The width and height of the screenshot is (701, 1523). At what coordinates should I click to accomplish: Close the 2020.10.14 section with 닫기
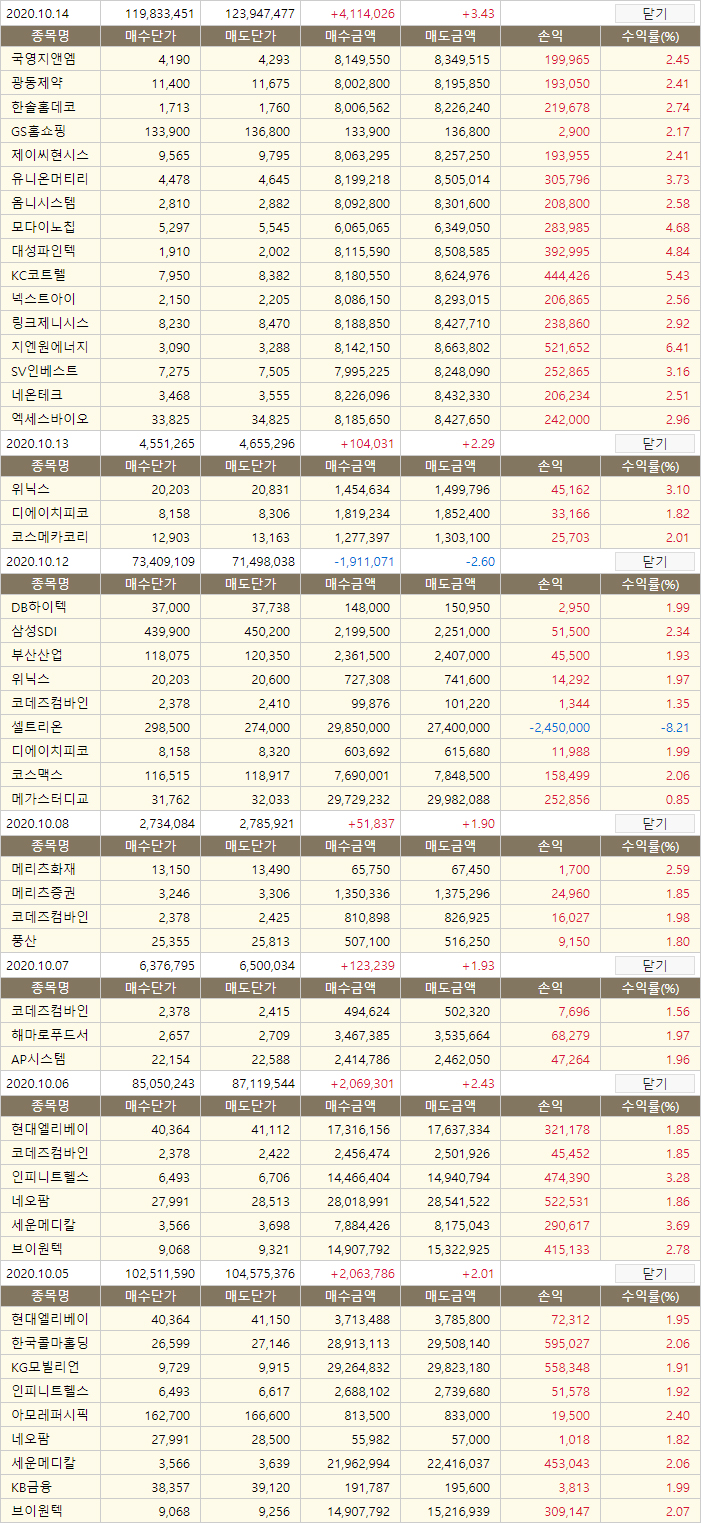(654, 13)
